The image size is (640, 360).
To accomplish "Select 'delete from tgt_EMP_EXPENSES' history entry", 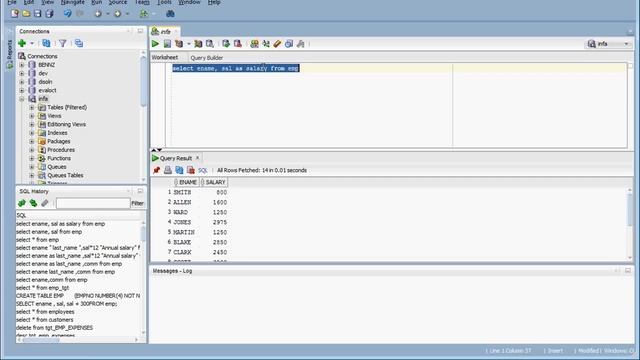I will 54,328.
